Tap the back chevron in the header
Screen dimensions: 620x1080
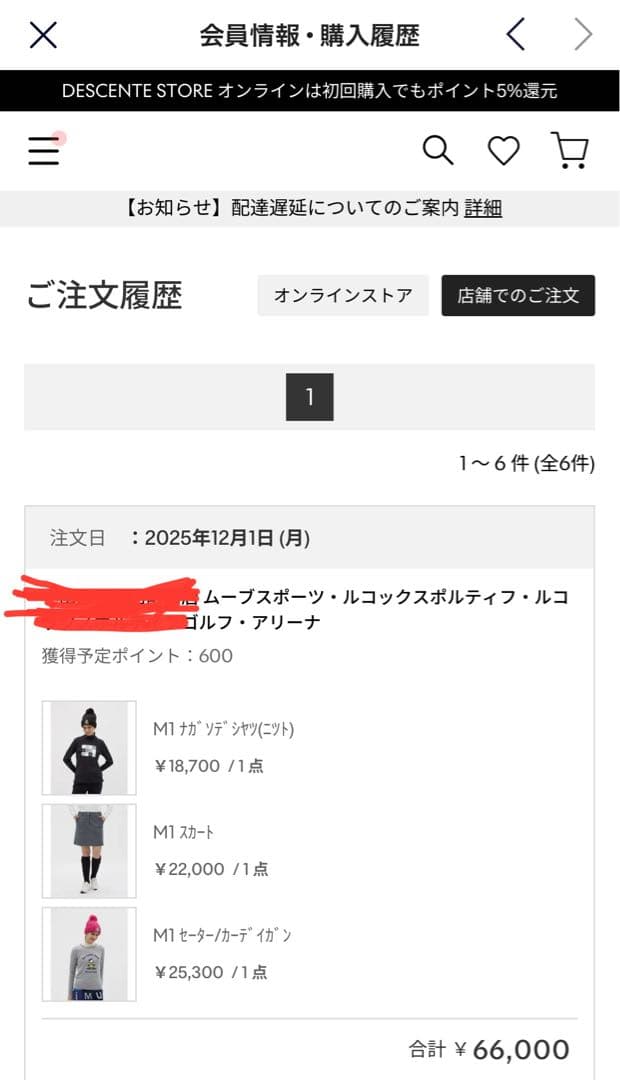pos(513,33)
